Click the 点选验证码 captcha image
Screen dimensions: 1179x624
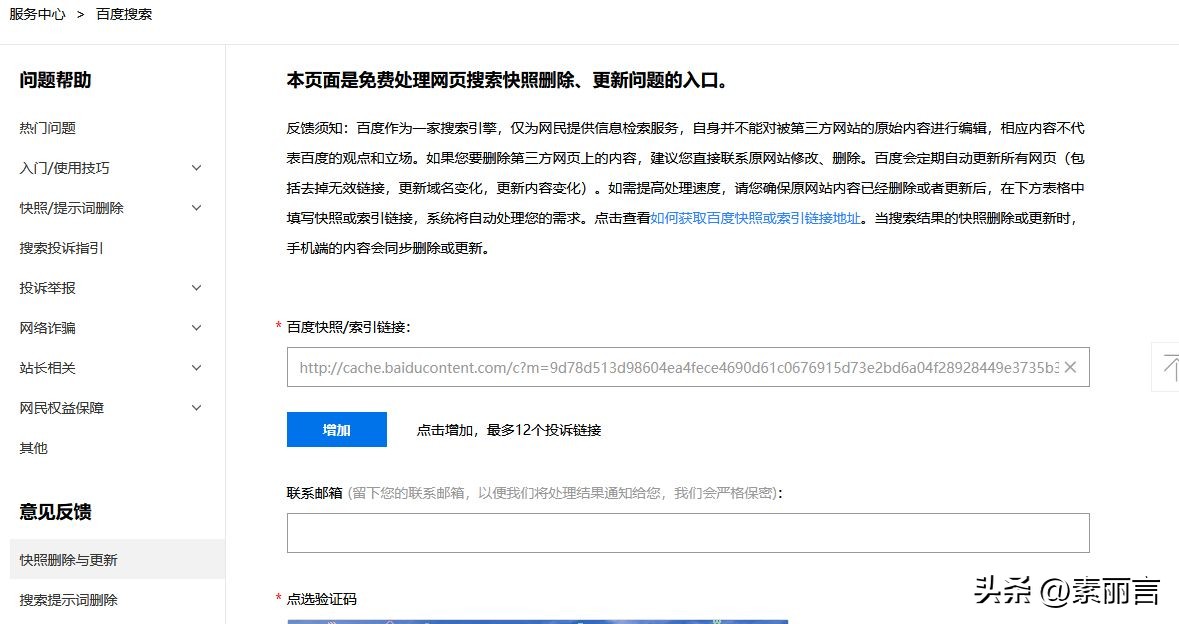538,620
